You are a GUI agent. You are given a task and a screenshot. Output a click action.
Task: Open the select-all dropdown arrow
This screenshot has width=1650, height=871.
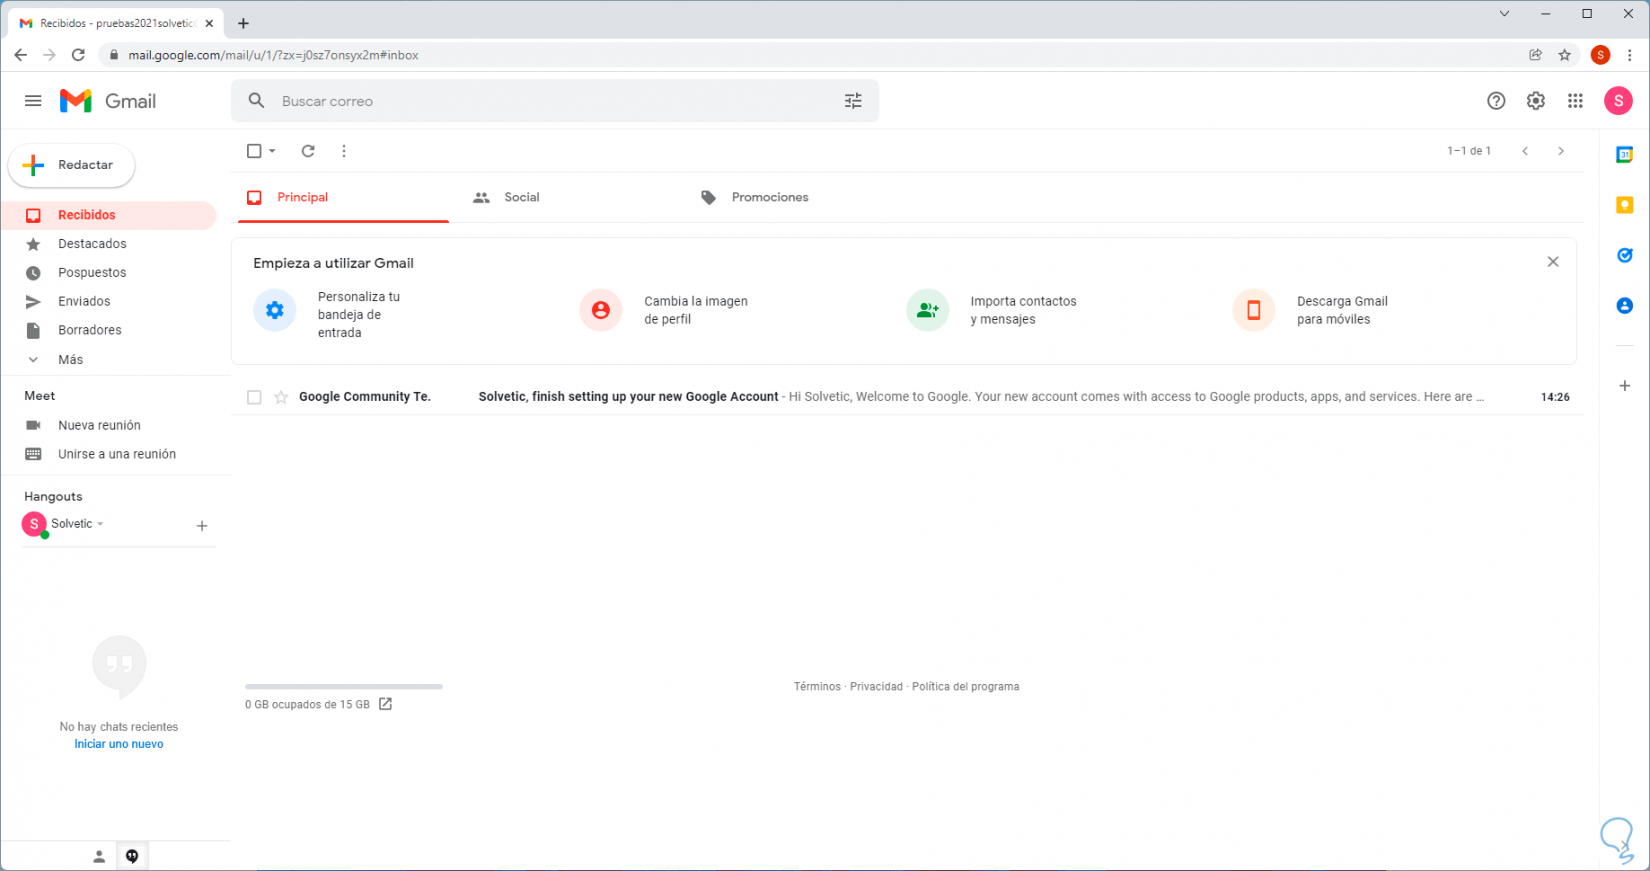click(272, 151)
